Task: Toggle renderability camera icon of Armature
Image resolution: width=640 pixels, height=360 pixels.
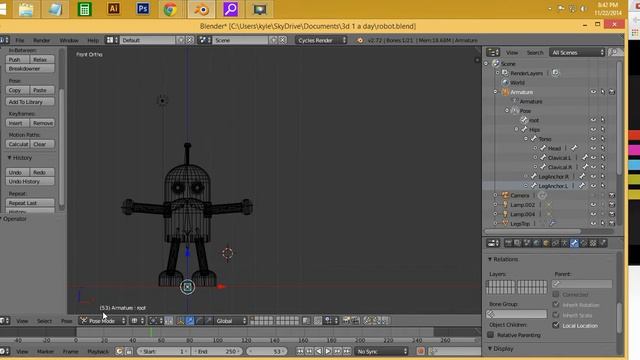Action: pyautogui.click(x=611, y=92)
